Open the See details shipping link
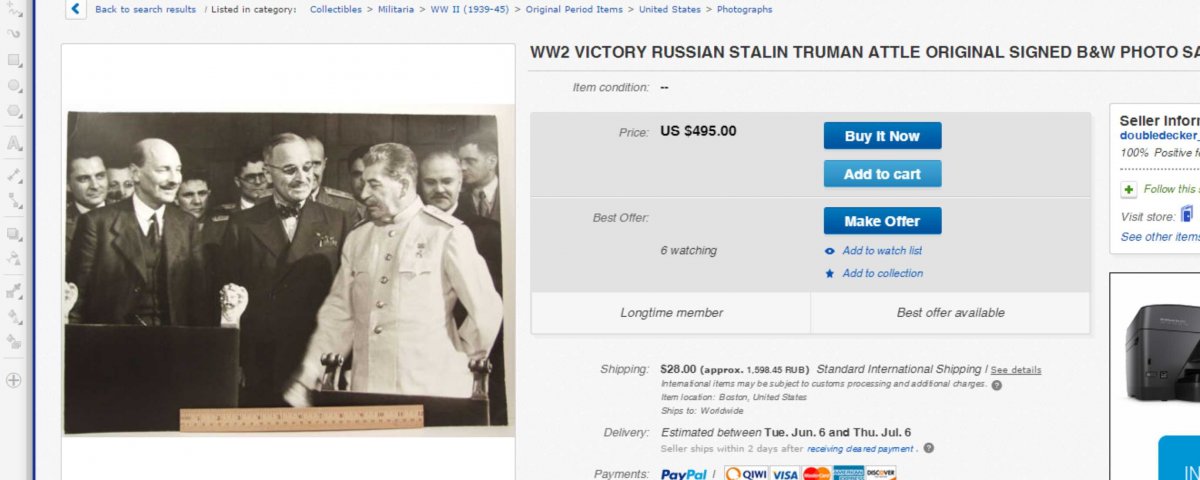This screenshot has height=480, width=1200. [1016, 370]
